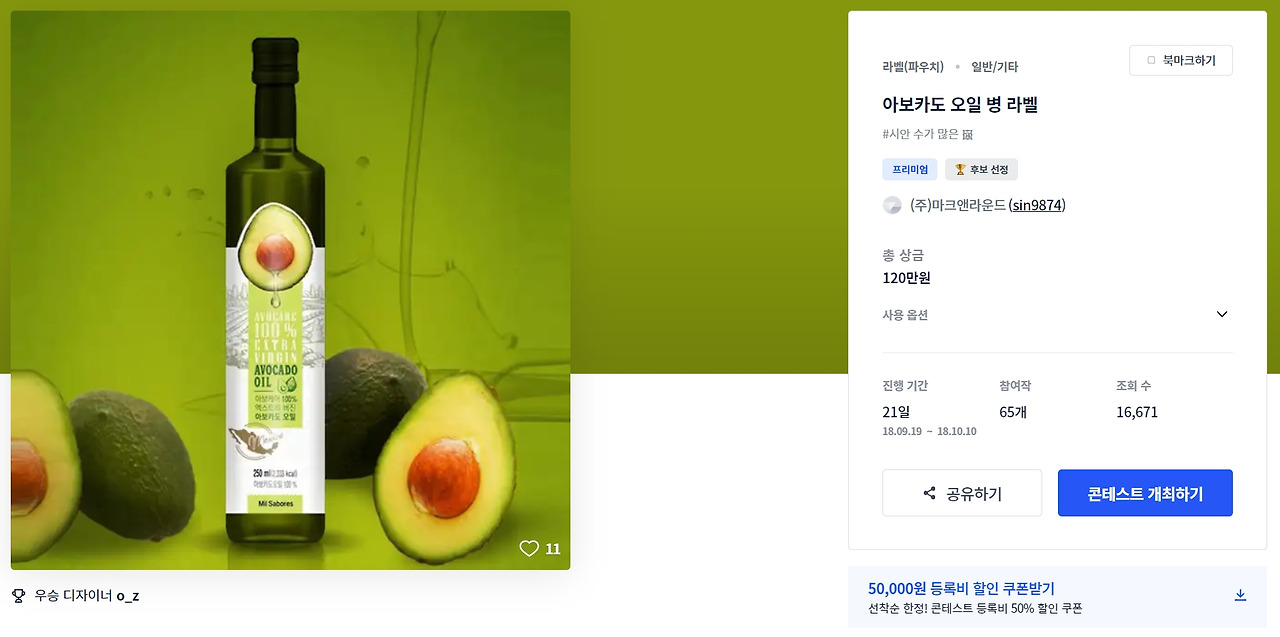1280x637 pixels.
Task: Click the (주)마크앤라운드 company name
Action: (x=958, y=205)
